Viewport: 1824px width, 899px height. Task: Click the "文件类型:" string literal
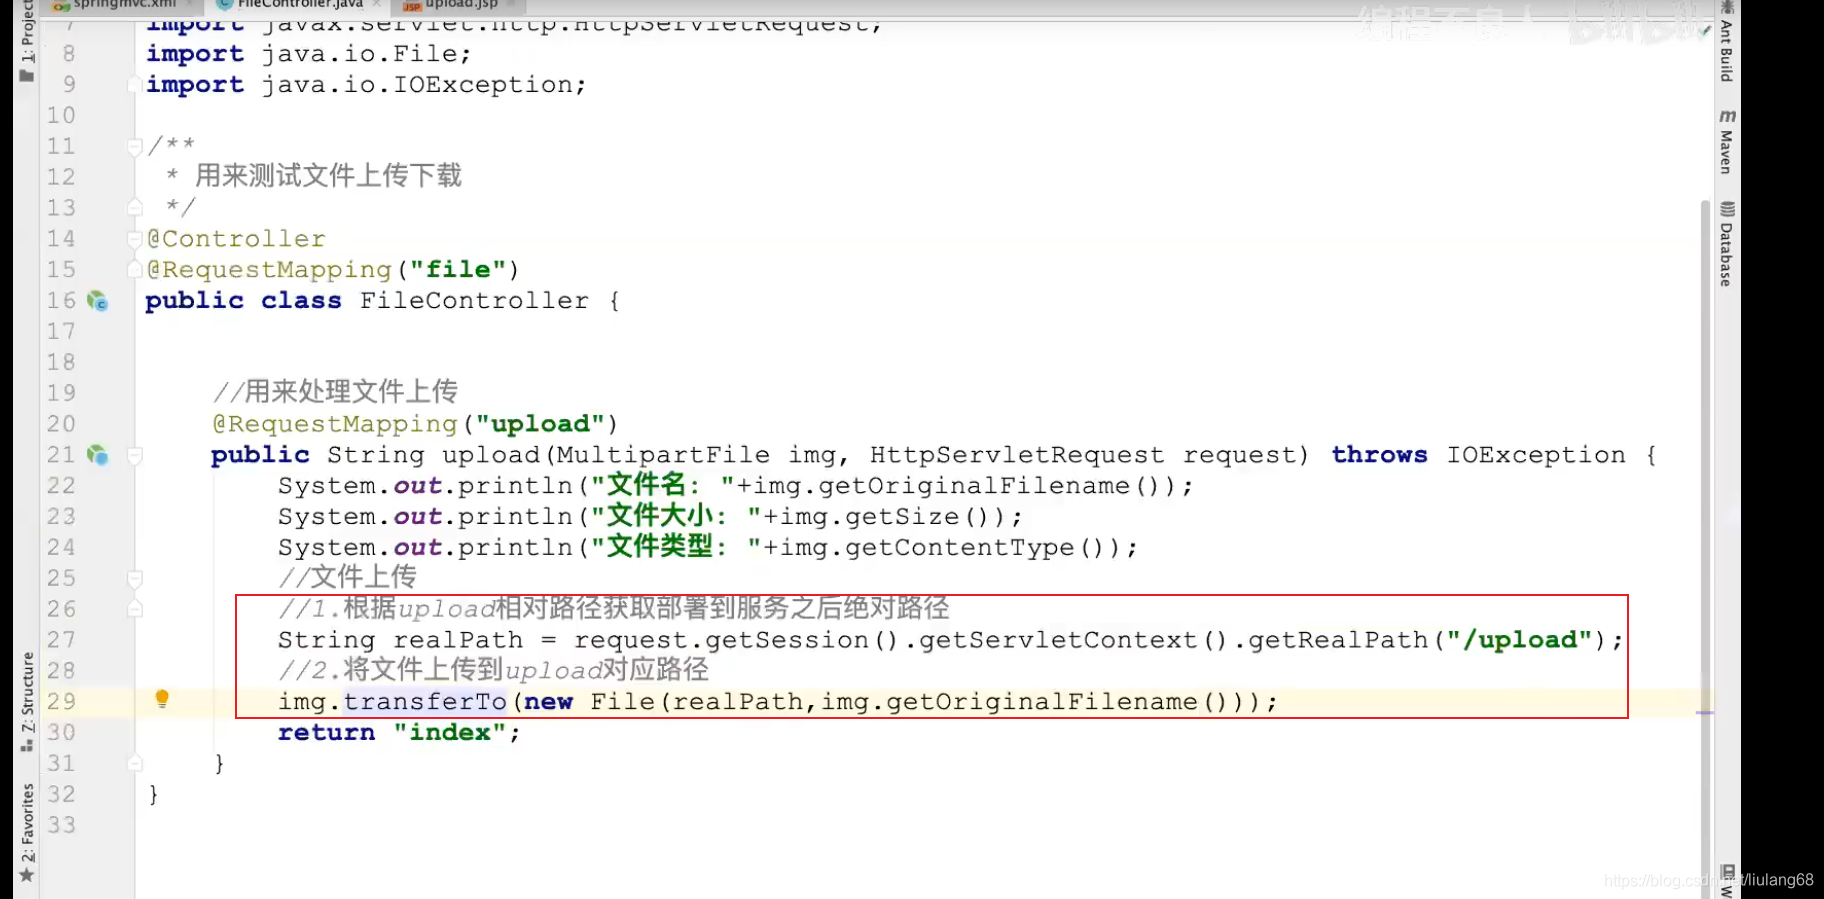[x=675, y=547]
